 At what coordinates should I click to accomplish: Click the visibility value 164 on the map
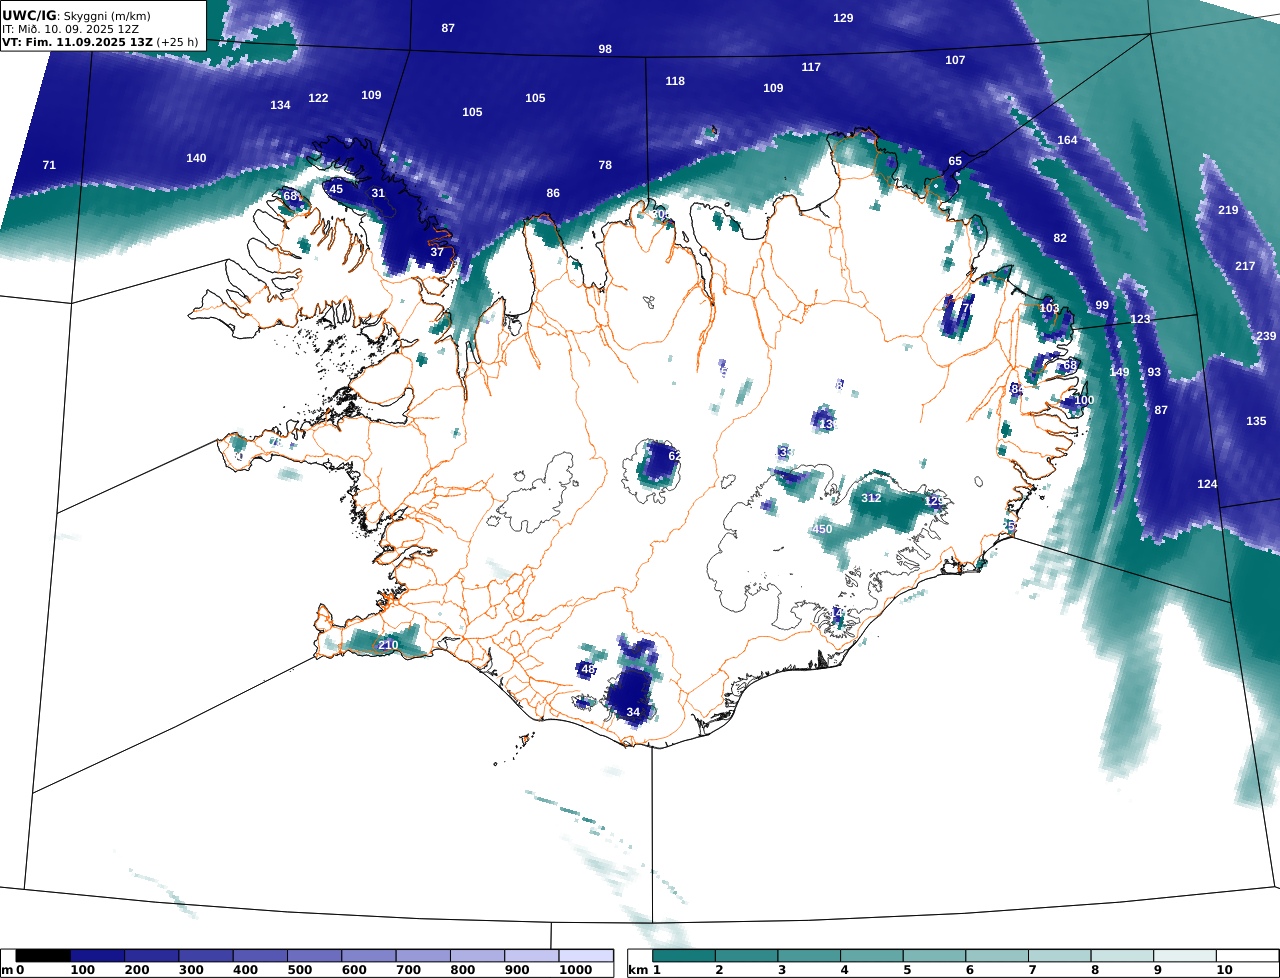point(1068,140)
